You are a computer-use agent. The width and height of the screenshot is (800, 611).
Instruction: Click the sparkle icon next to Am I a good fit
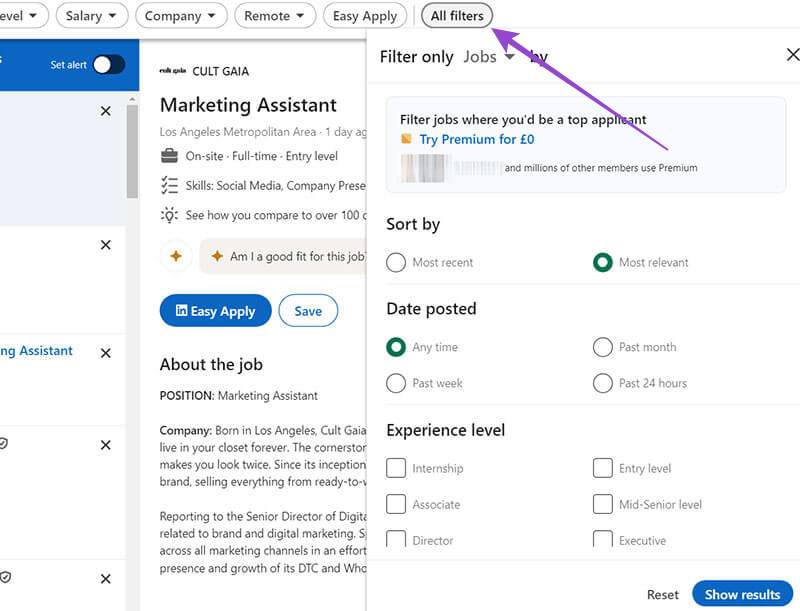(218, 256)
